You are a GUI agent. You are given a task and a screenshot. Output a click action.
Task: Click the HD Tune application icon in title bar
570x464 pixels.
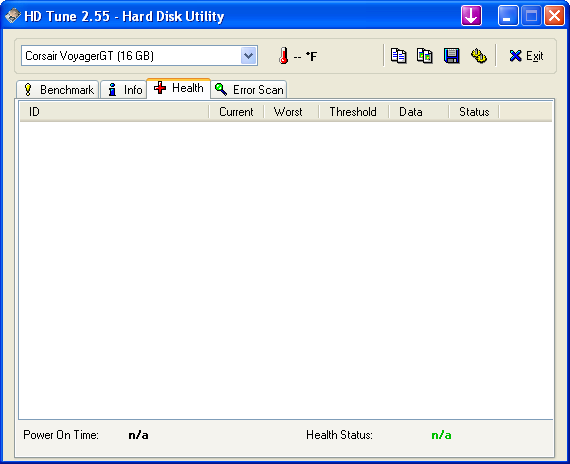click(x=13, y=16)
